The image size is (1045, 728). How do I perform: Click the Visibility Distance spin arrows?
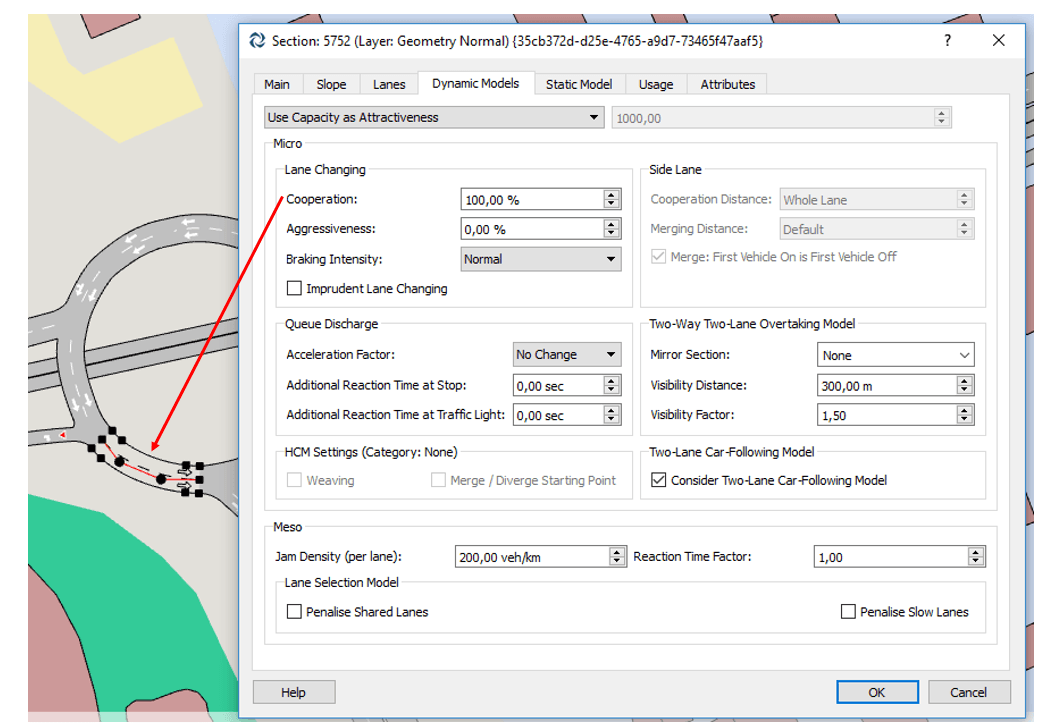click(964, 385)
